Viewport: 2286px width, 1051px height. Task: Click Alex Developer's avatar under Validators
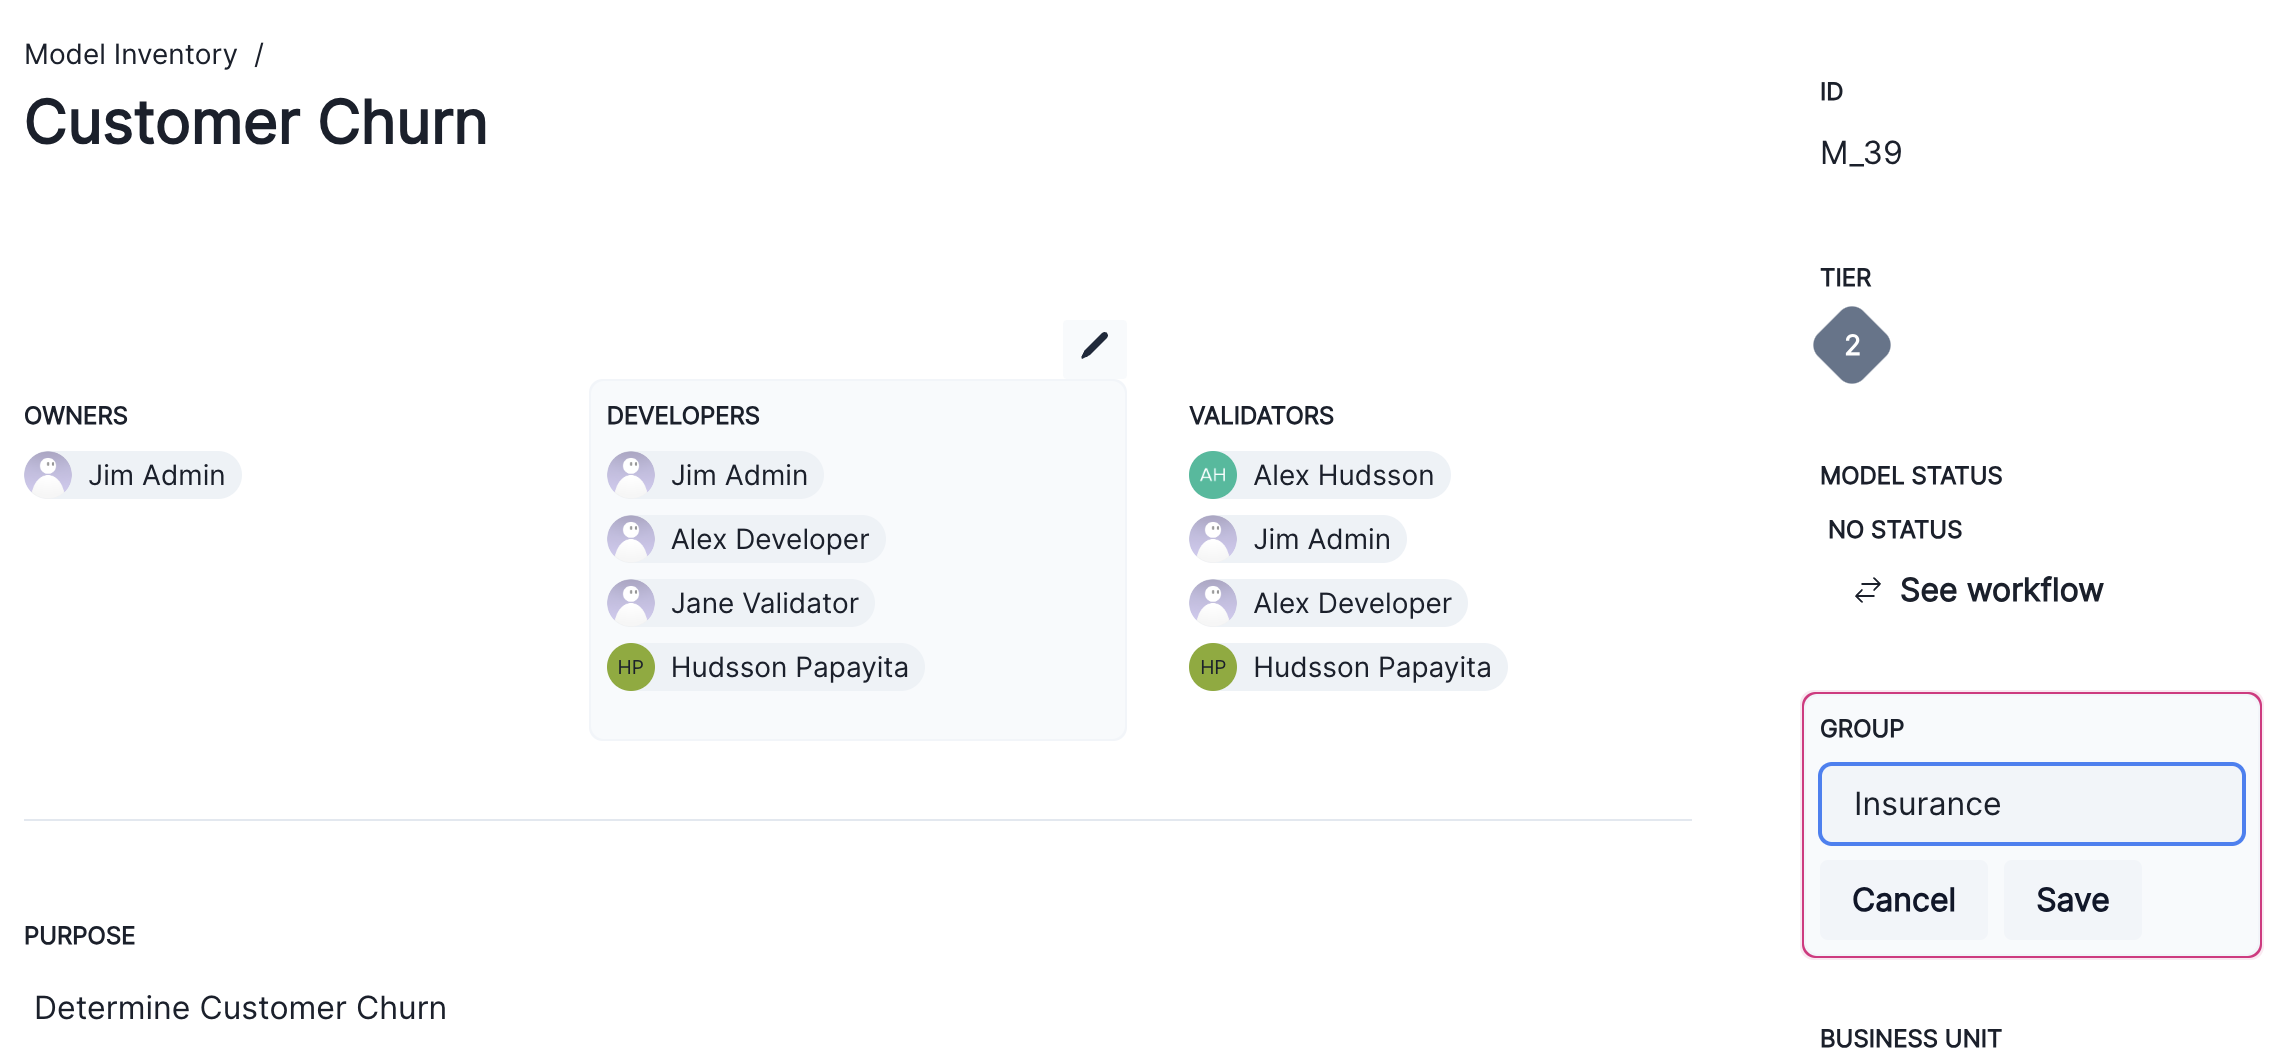[x=1213, y=602]
